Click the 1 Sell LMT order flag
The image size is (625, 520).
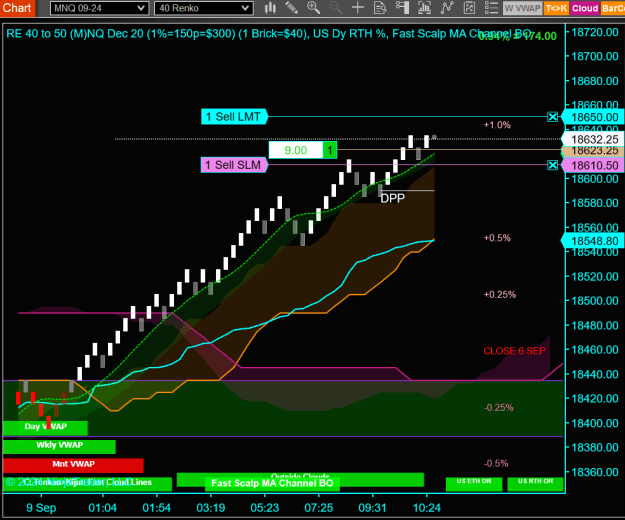tap(234, 117)
